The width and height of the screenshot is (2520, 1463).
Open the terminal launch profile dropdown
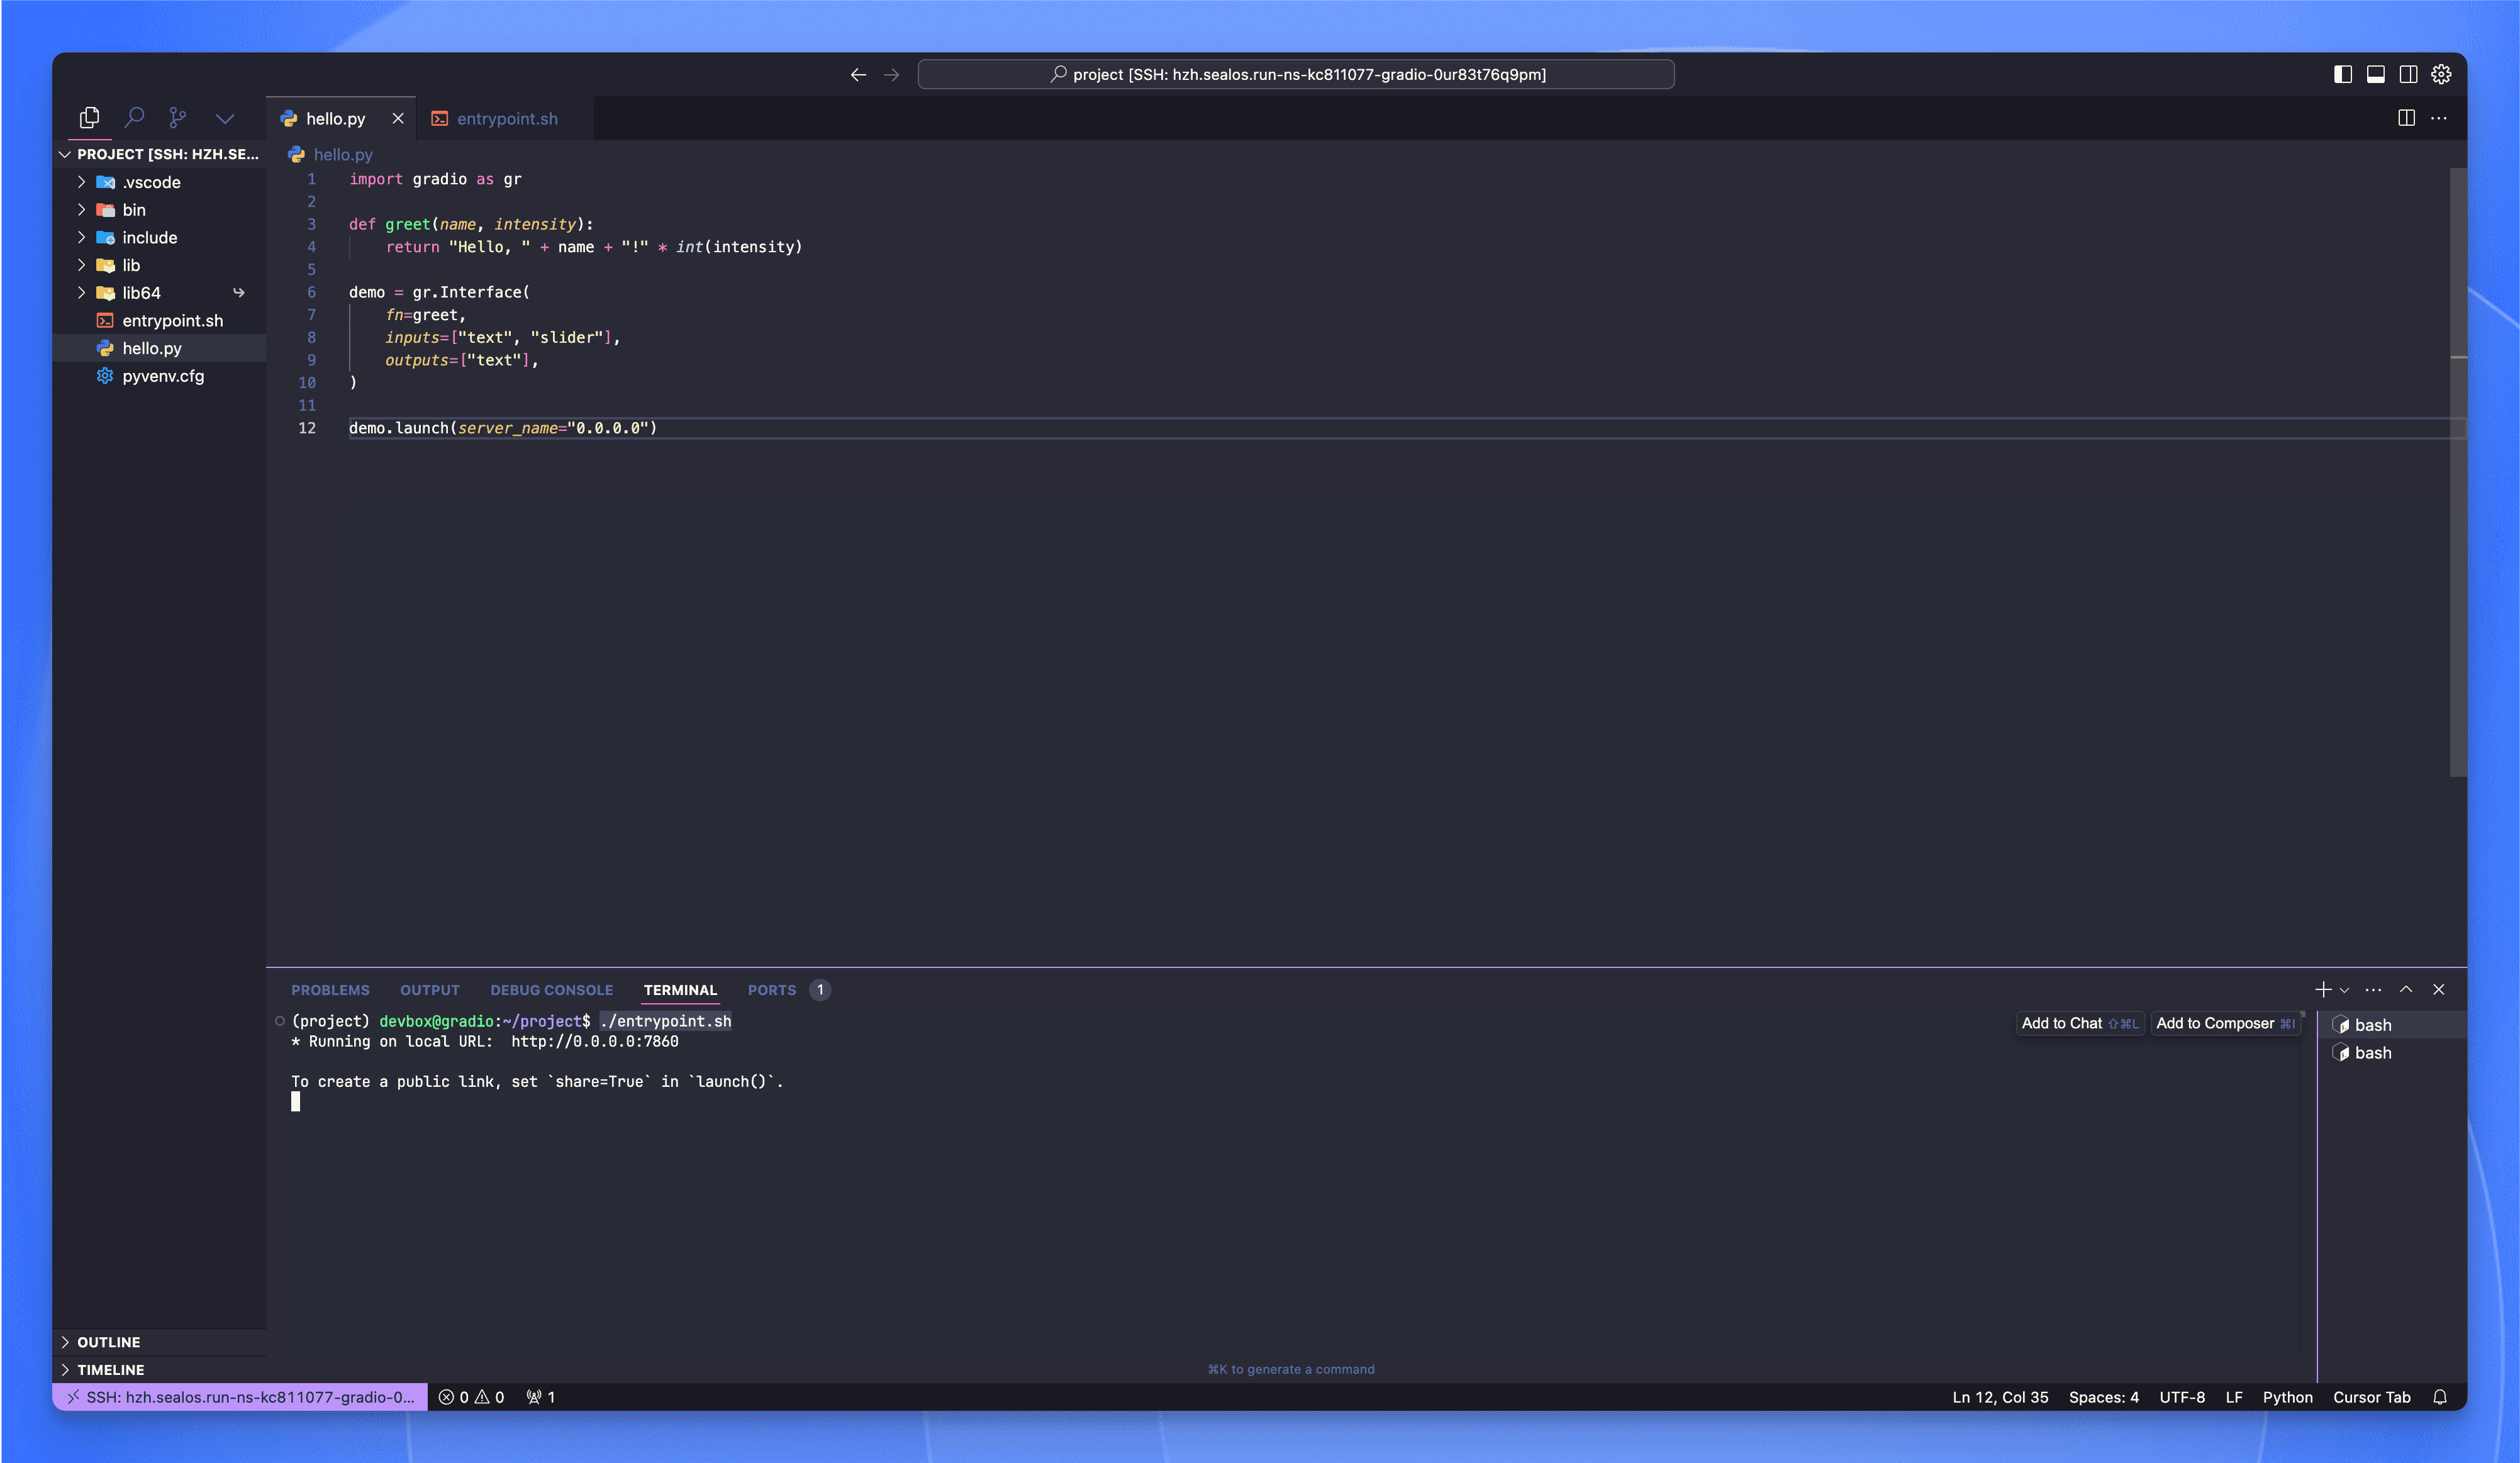coord(2344,990)
